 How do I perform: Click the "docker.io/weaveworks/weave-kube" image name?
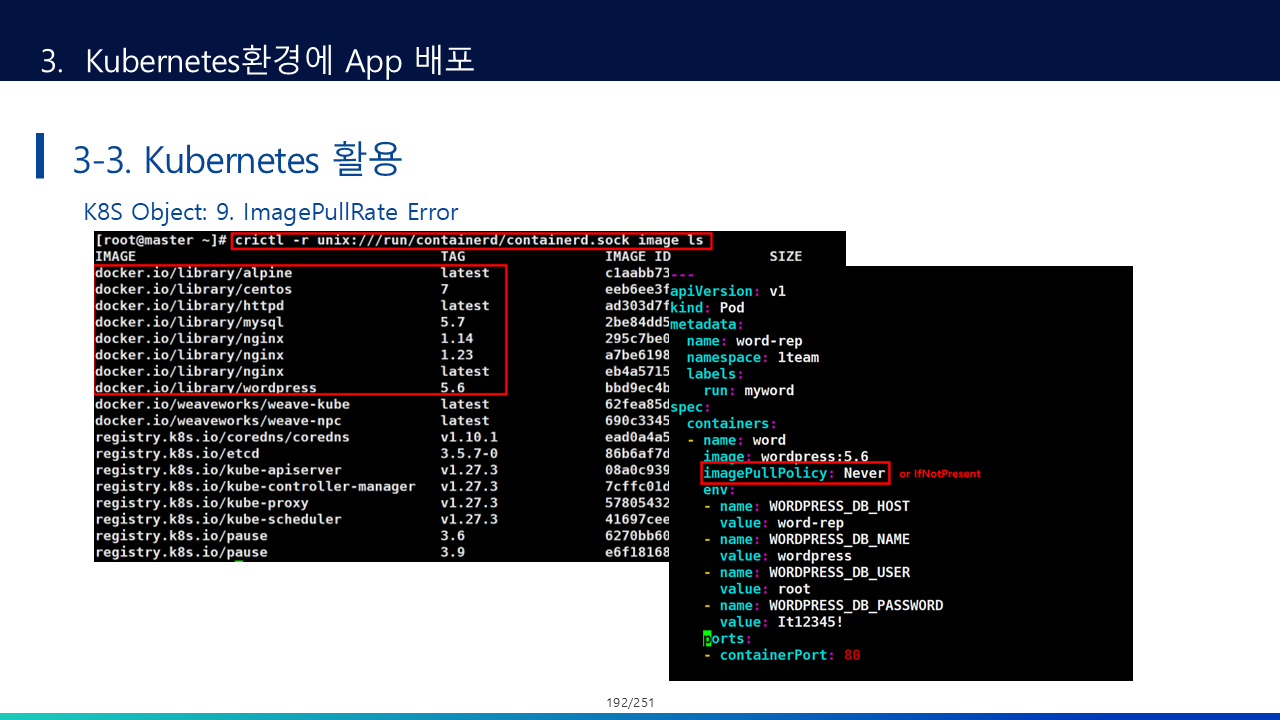pos(222,404)
